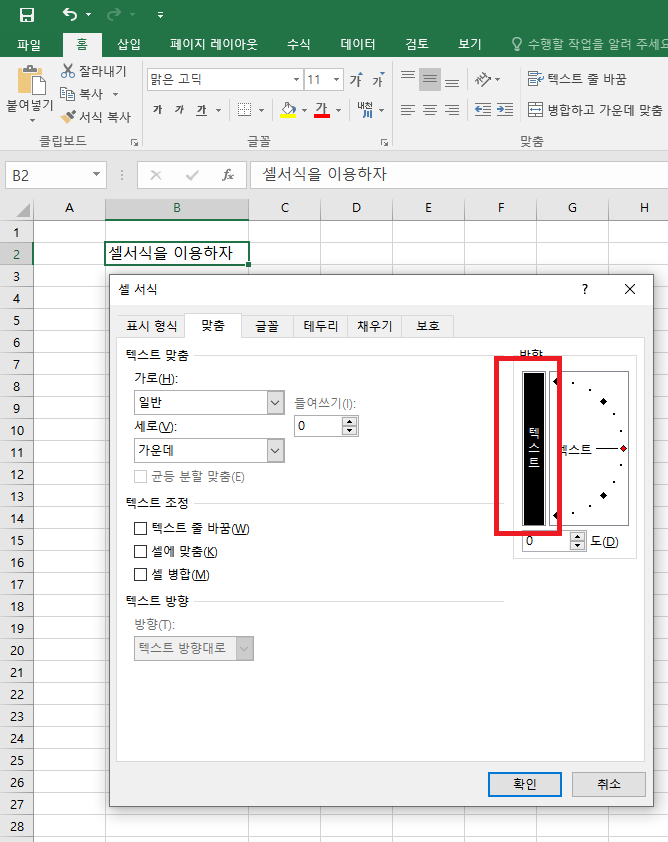The height and width of the screenshot is (842, 668).
Task: Click the 들여쓰기 indent spinner
Action: point(350,426)
